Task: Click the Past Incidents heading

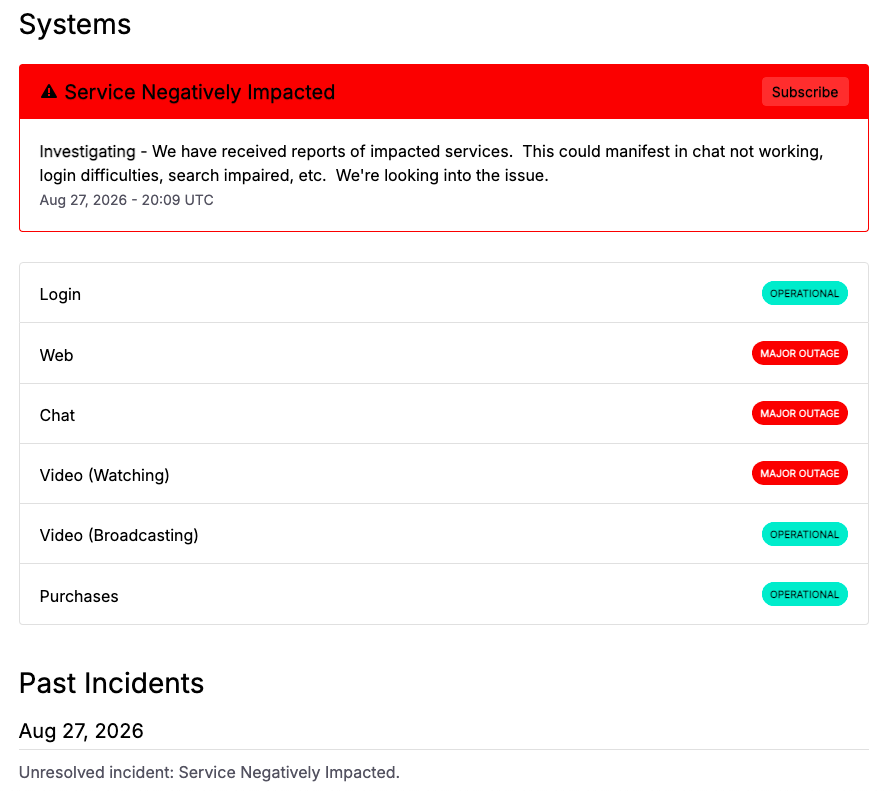Action: 111,683
